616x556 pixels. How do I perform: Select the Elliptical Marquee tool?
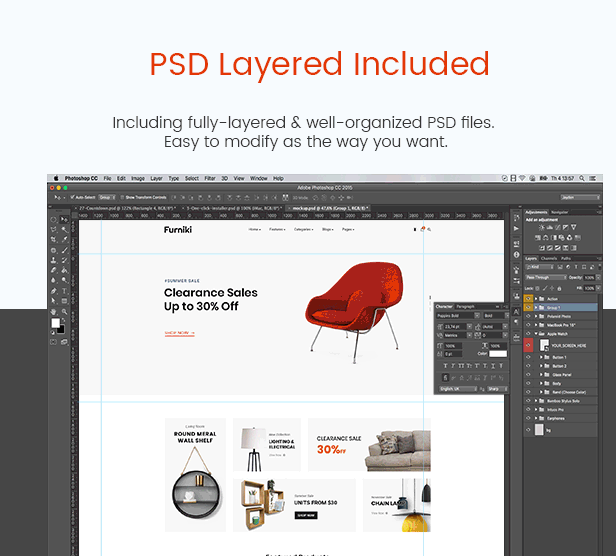(54, 219)
